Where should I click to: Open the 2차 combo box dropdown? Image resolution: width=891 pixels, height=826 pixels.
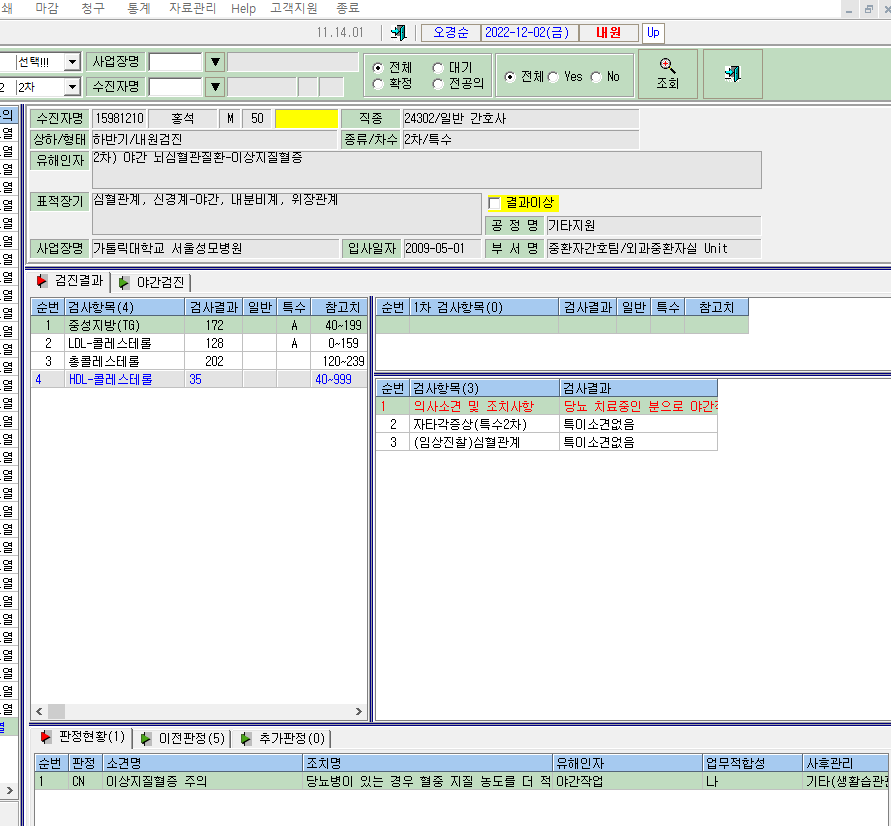[72, 87]
